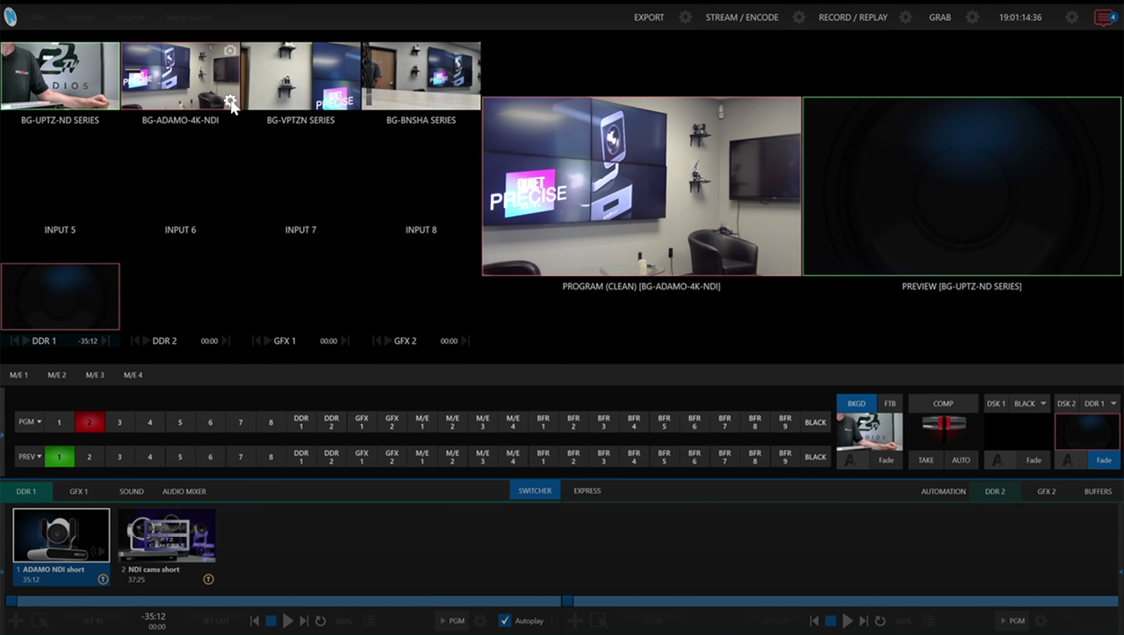Open the notifications icon in top bar
The width and height of the screenshot is (1124, 635).
(x=1104, y=18)
